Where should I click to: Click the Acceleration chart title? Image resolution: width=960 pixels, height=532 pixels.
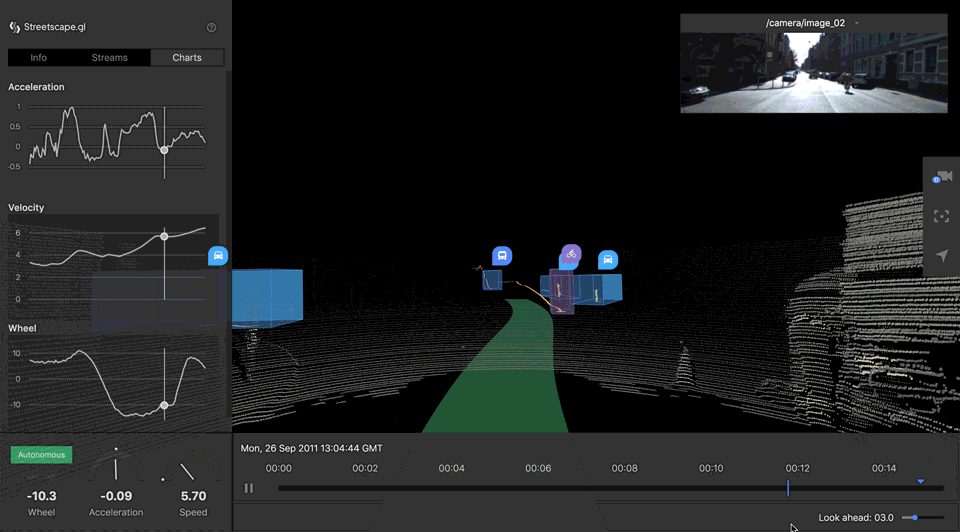click(36, 87)
